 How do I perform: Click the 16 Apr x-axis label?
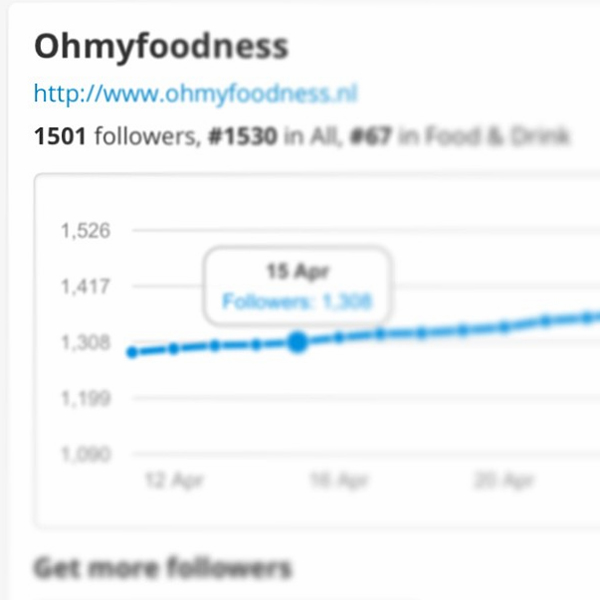[339, 481]
